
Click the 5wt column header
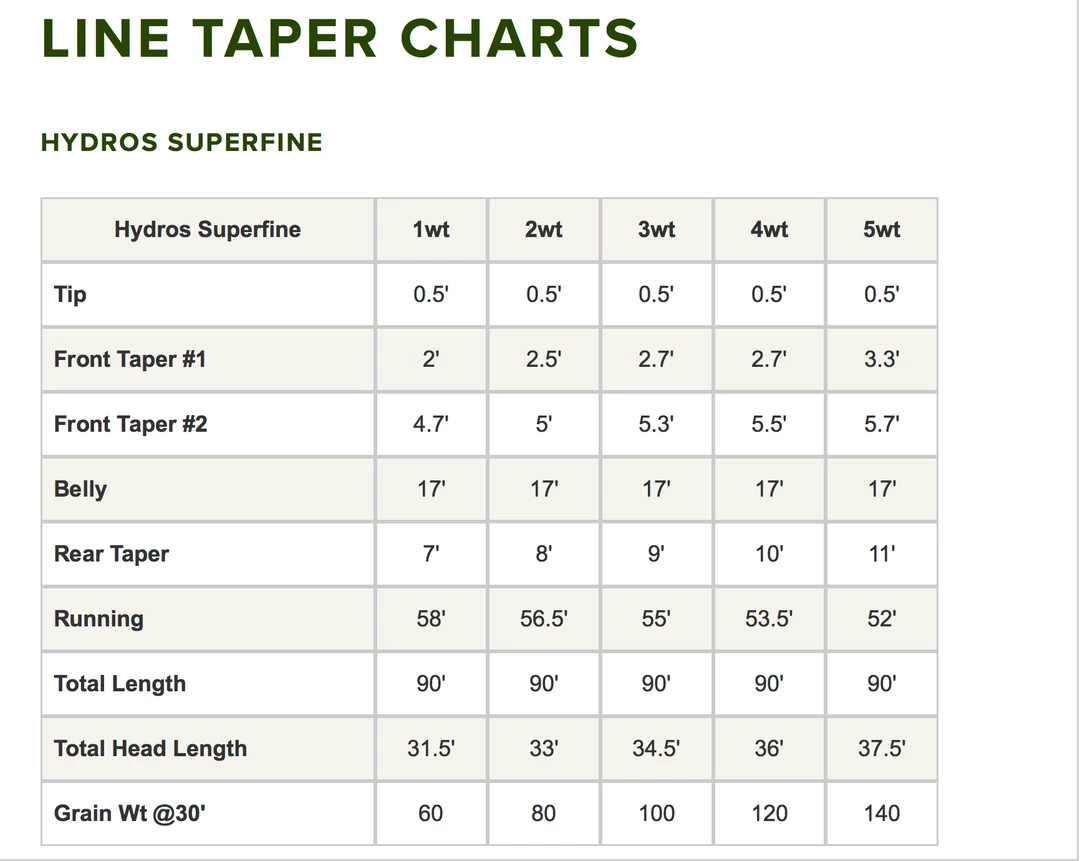[881, 230]
